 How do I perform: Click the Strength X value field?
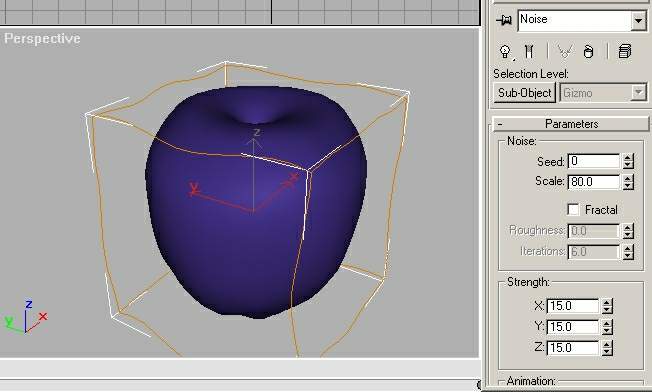click(x=573, y=306)
